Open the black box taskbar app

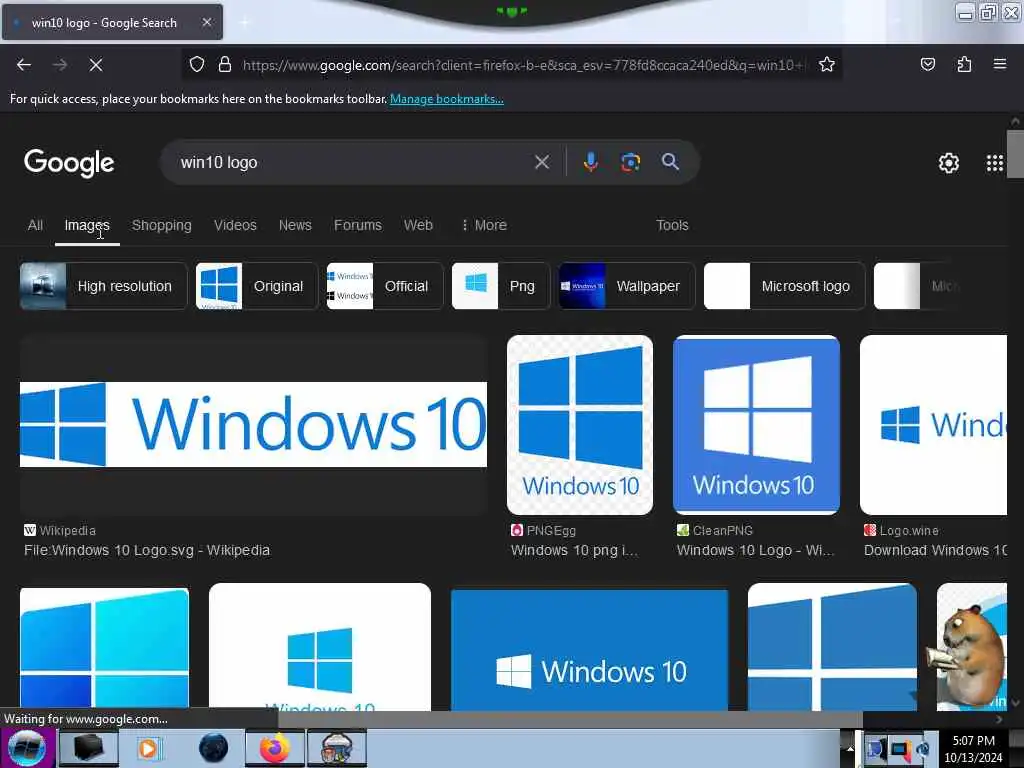tap(88, 748)
